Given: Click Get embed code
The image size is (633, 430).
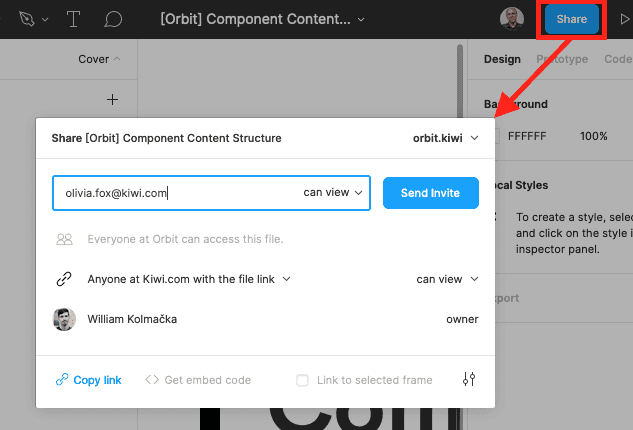Looking at the screenshot, I should click(198, 380).
